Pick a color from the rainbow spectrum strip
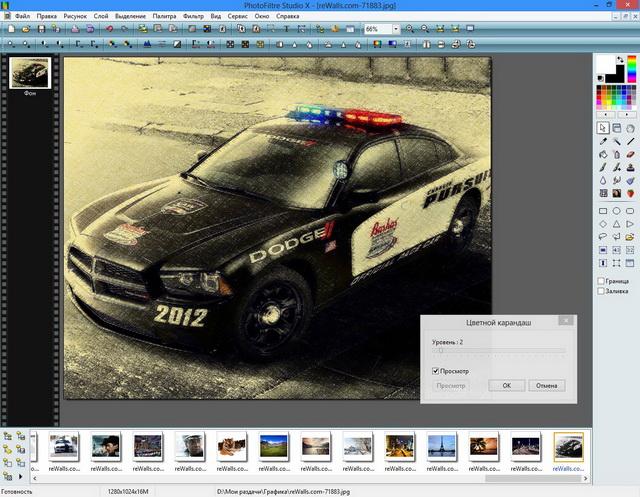The width and height of the screenshot is (640, 497). point(631,69)
